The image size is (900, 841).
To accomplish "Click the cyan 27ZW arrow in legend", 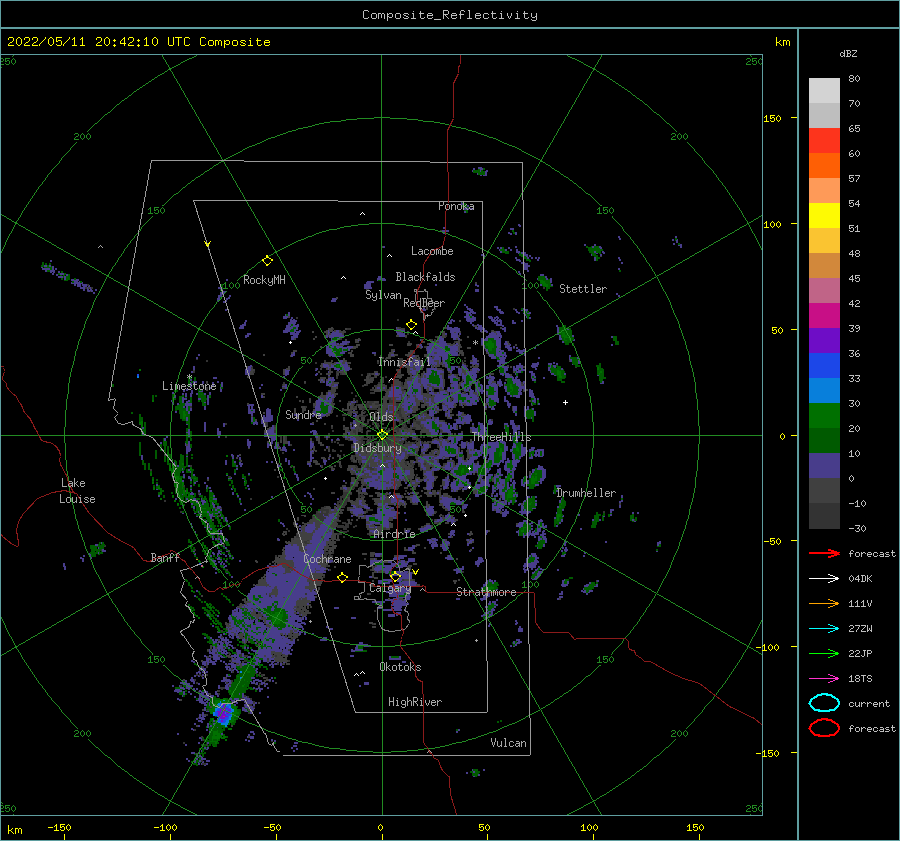I will [x=824, y=629].
